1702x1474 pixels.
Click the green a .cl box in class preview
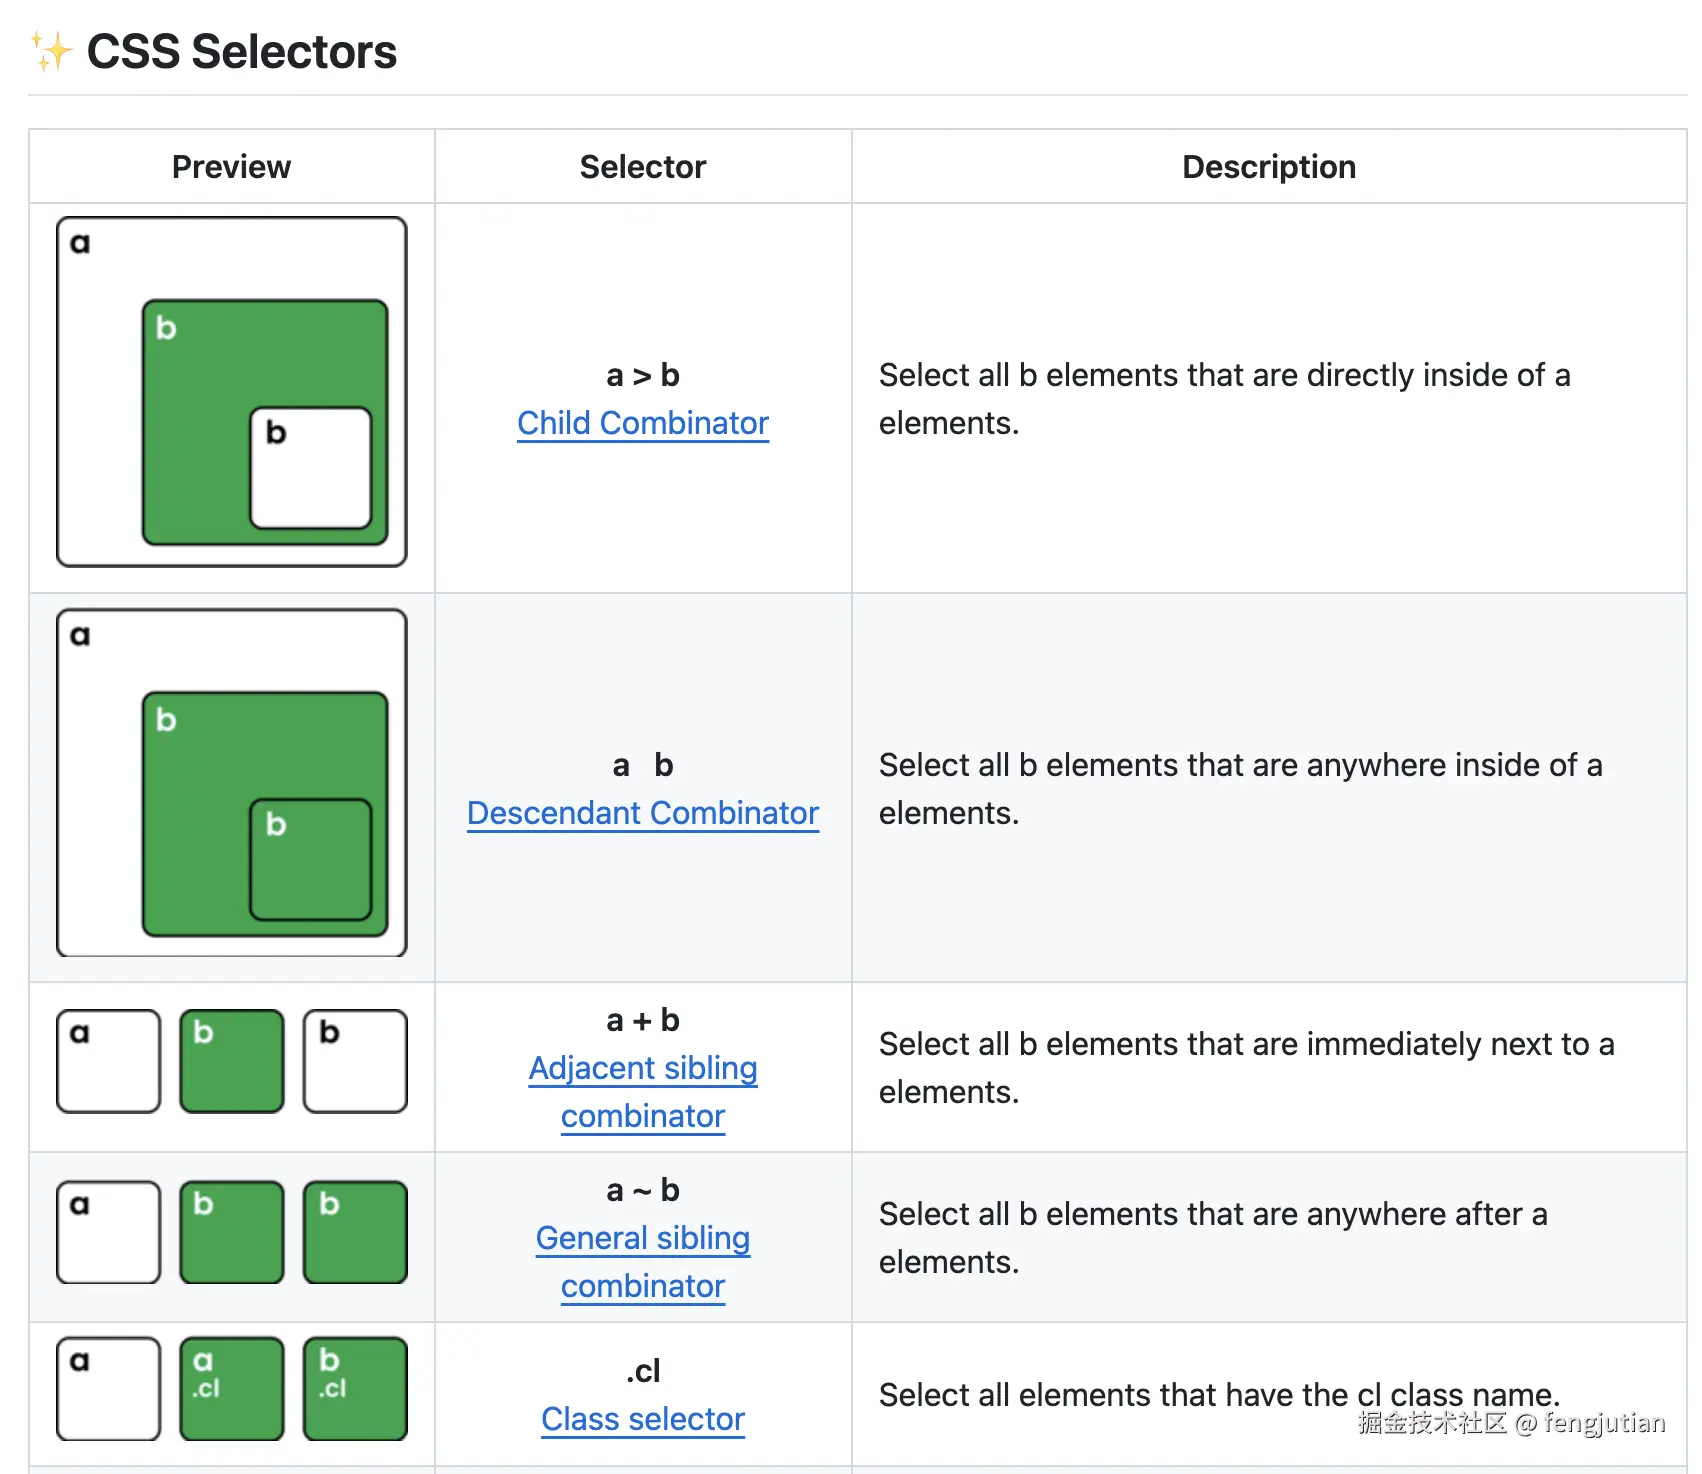pos(232,1389)
